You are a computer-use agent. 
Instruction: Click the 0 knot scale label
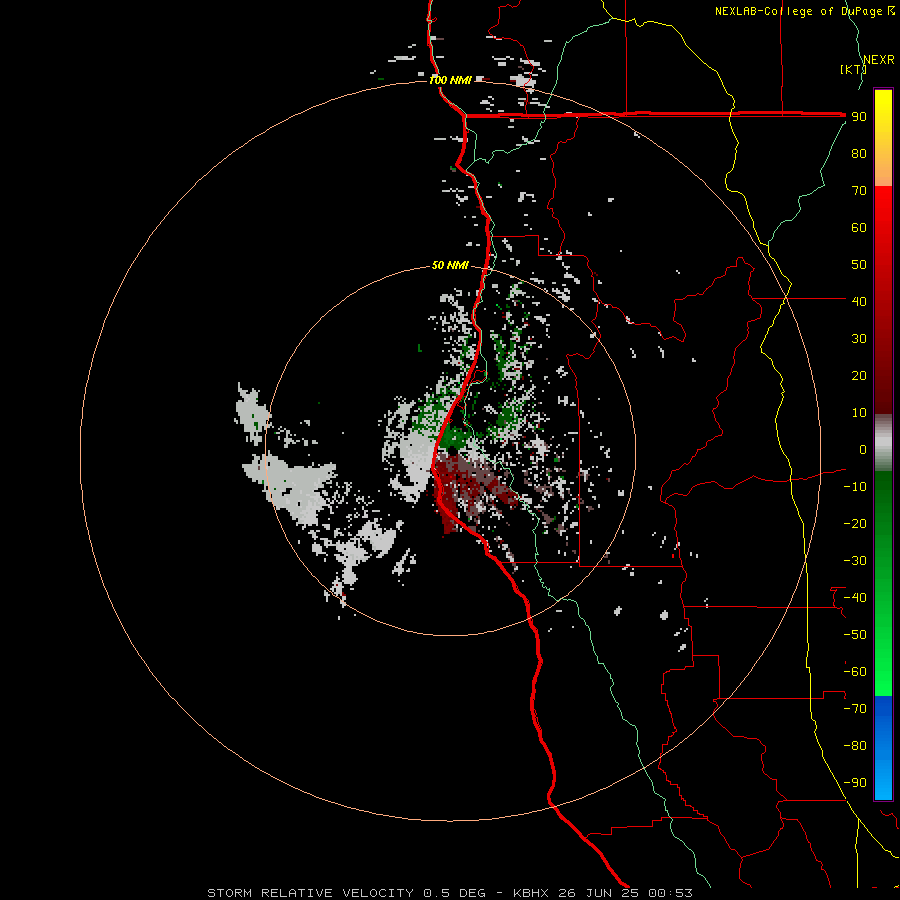coord(863,449)
